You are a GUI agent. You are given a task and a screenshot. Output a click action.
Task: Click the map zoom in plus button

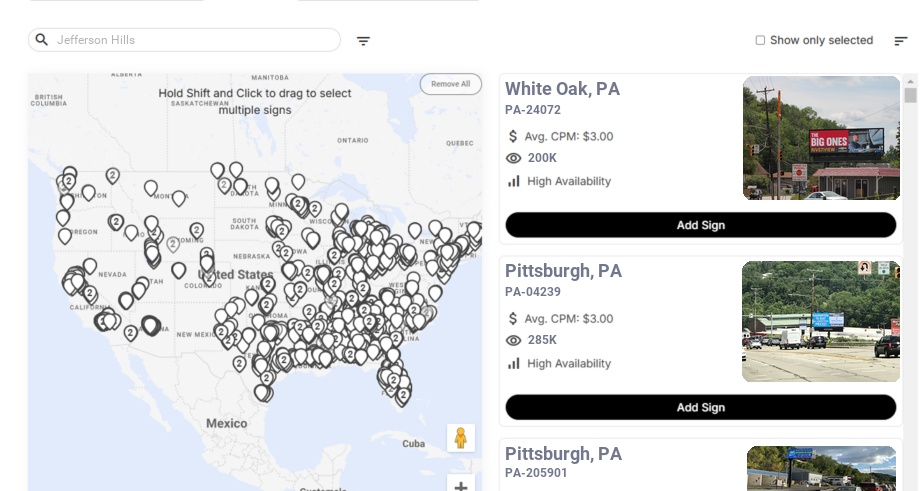tap(461, 486)
